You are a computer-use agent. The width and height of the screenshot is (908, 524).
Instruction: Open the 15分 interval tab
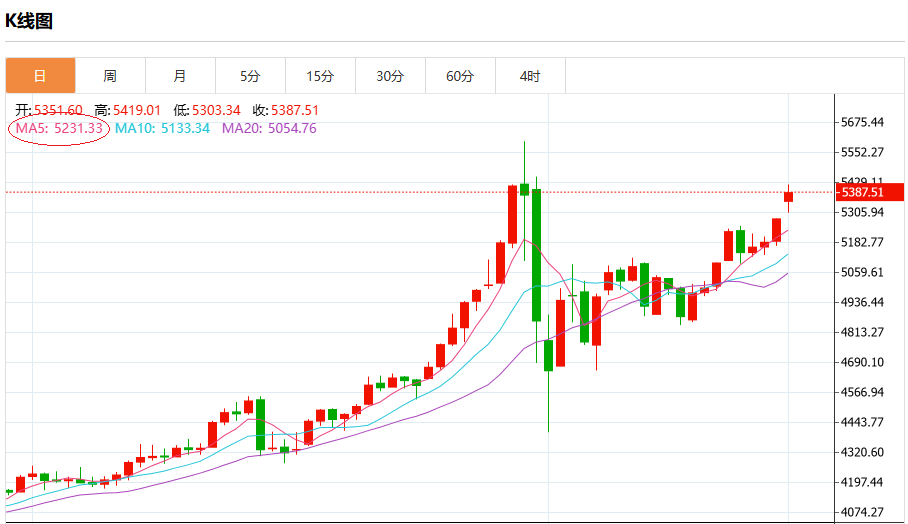[320, 76]
